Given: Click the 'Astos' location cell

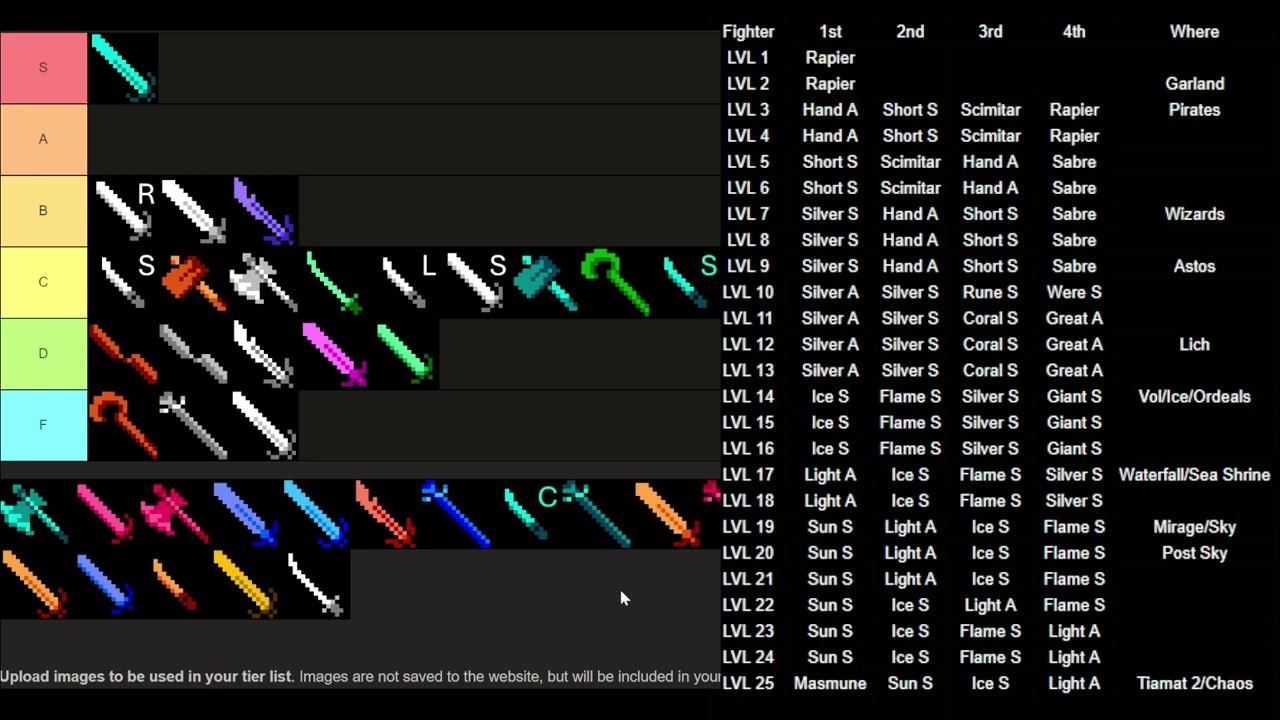Looking at the screenshot, I should [x=1194, y=266].
